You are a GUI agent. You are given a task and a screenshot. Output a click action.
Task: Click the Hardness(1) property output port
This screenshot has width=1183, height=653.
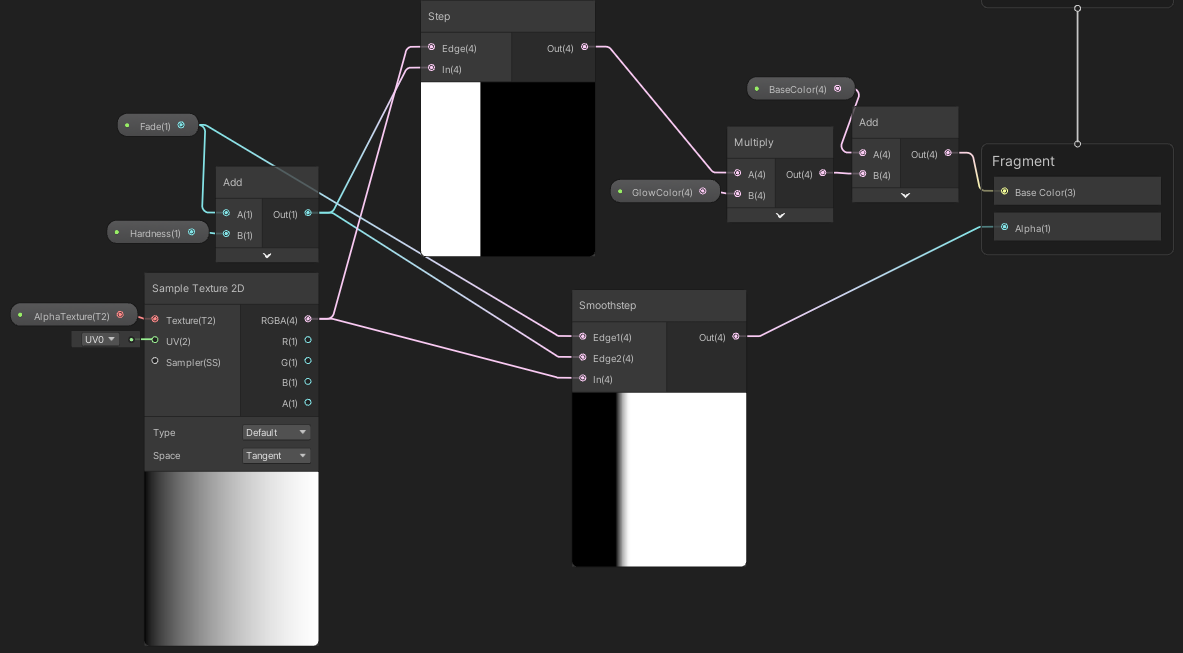[192, 232]
